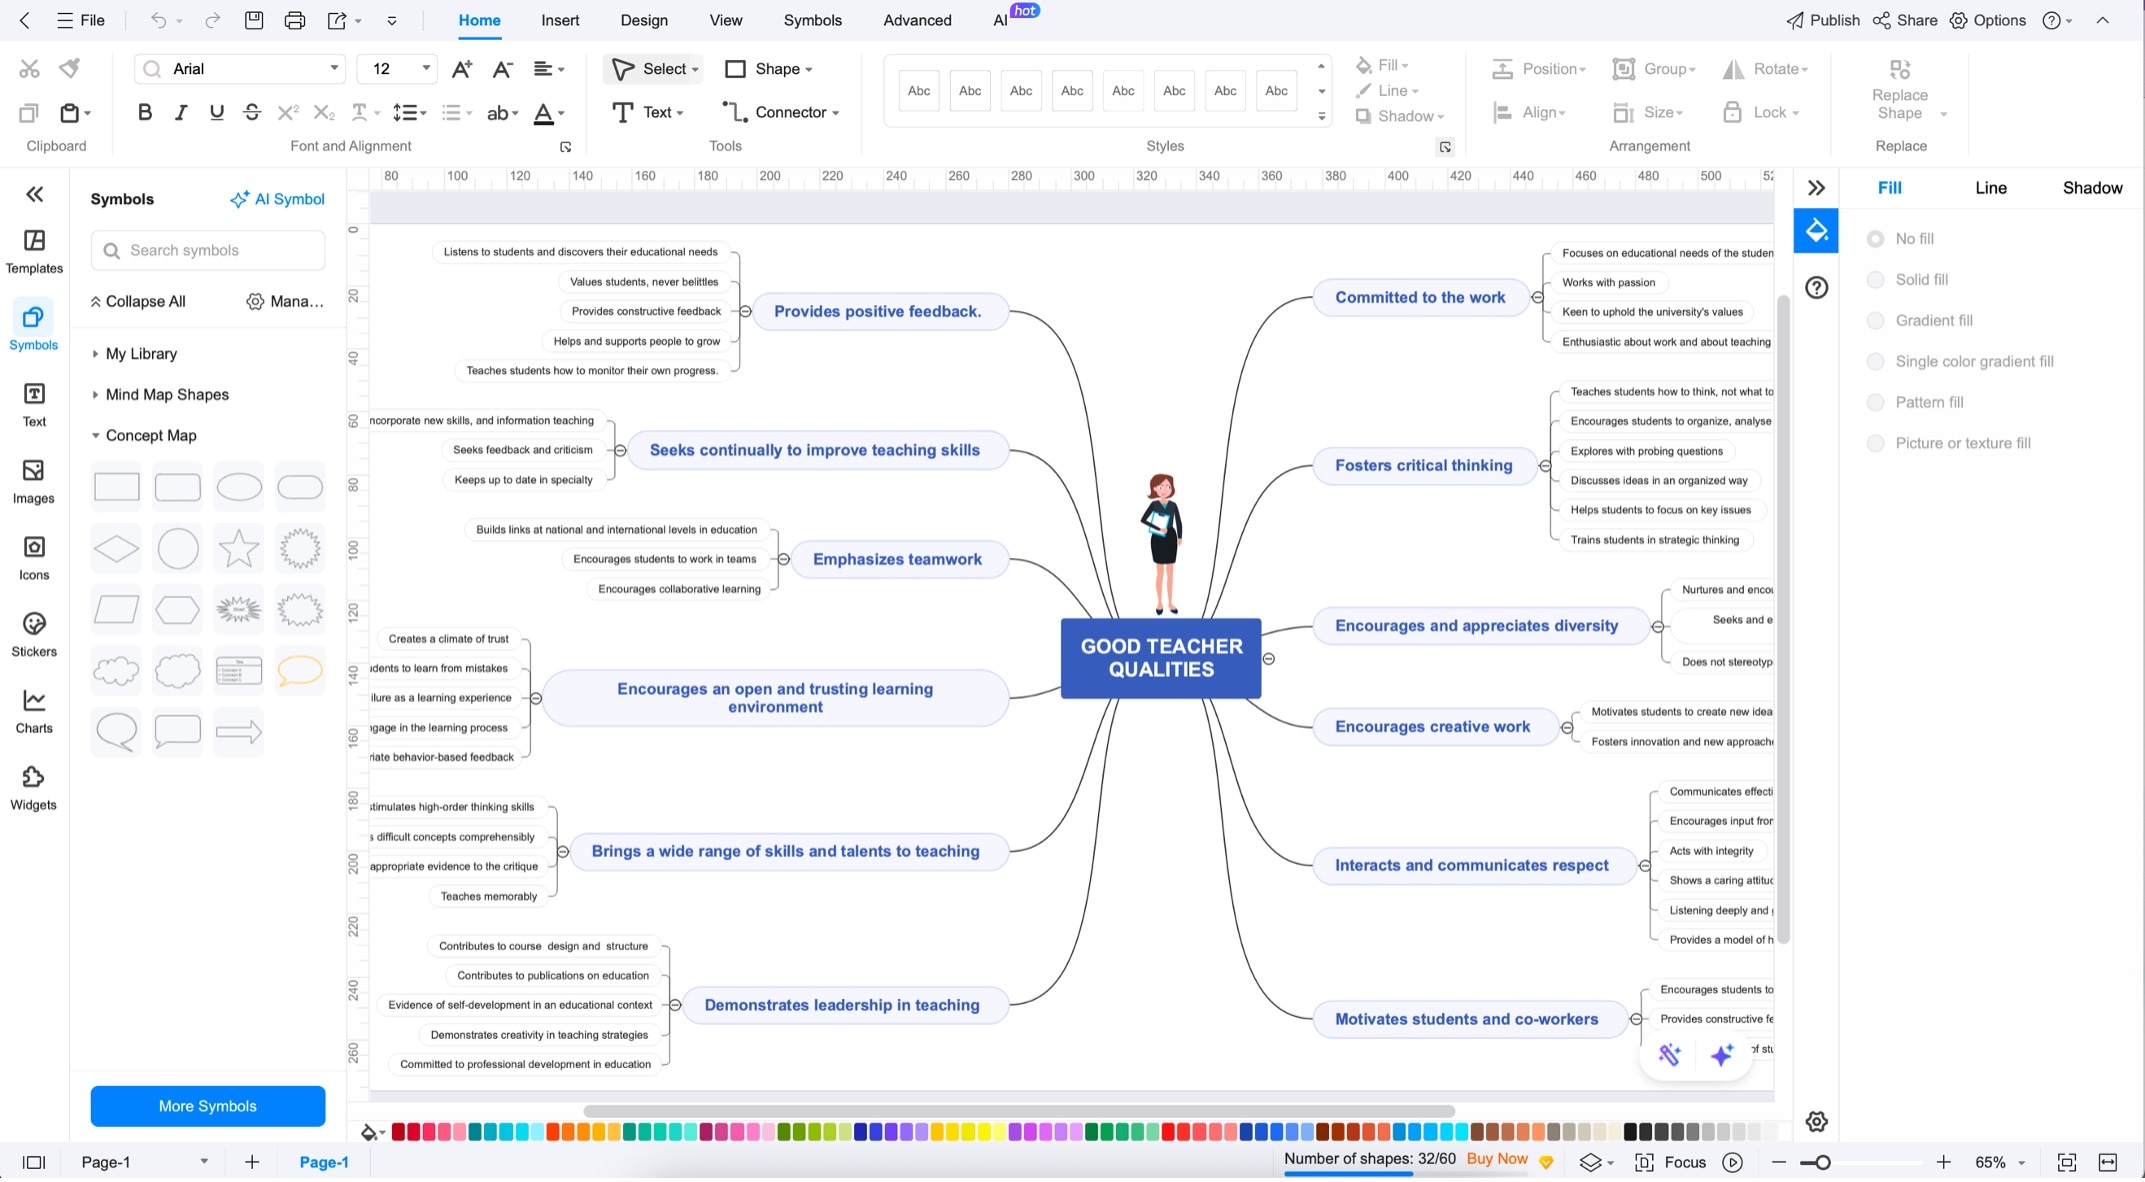Open the right panel help question icon
The image size is (2145, 1182).
1816,288
